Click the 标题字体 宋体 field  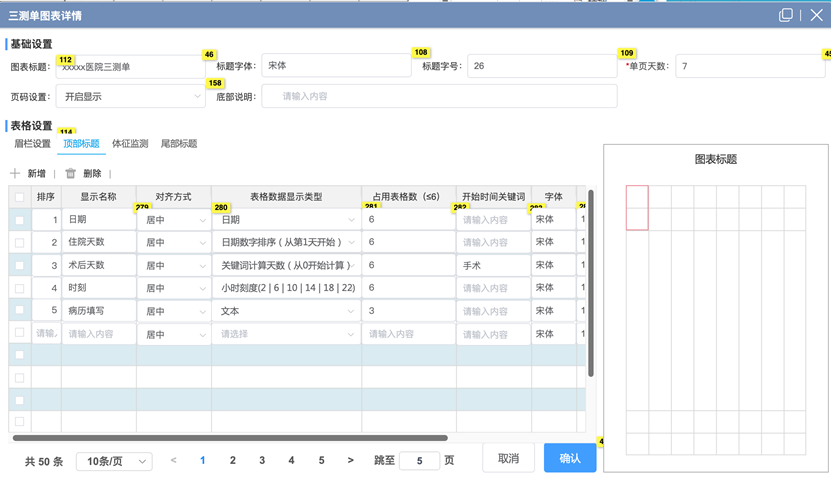pyautogui.click(x=337, y=65)
